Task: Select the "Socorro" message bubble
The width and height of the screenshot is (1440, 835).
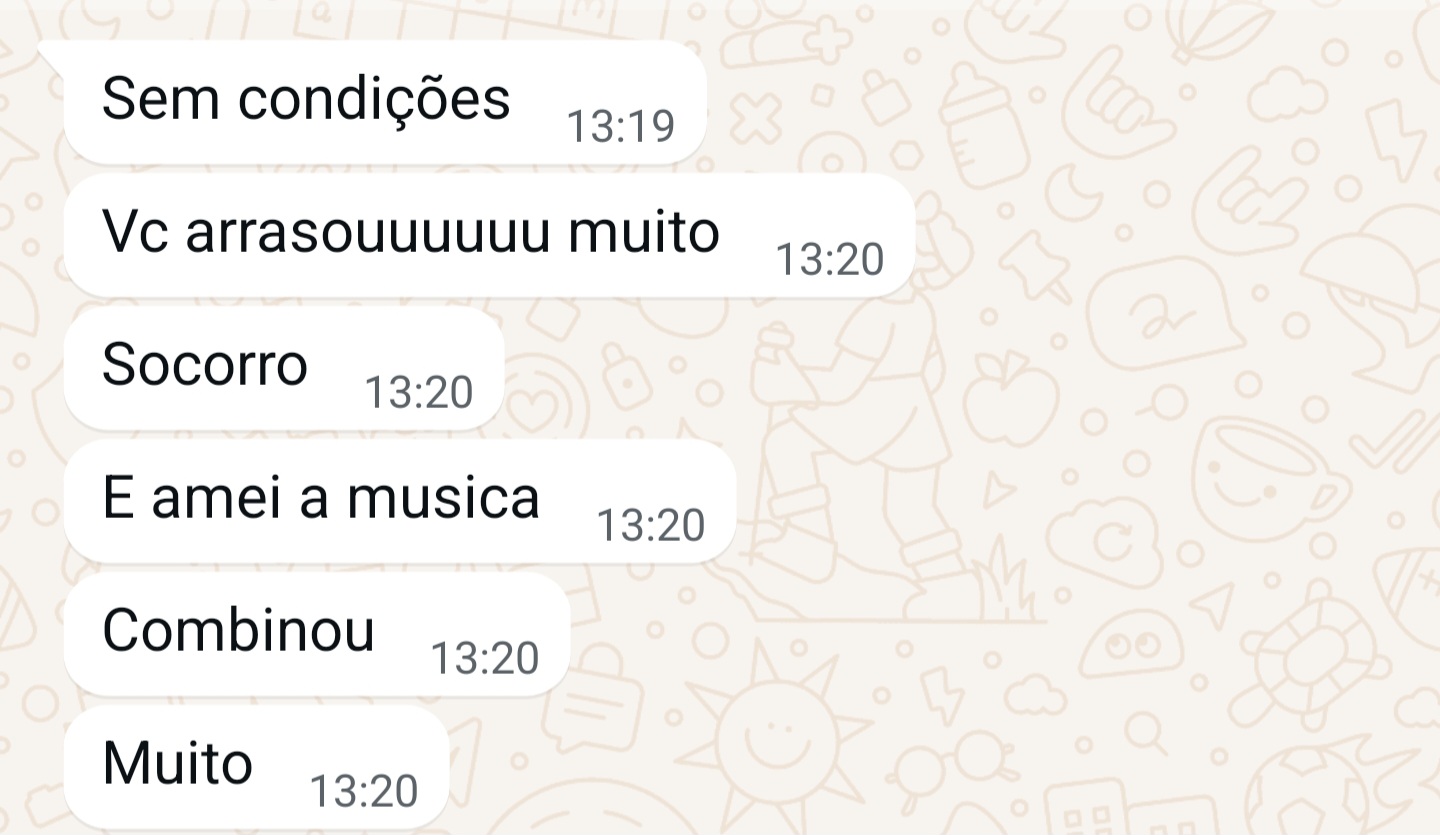Action: pos(284,368)
